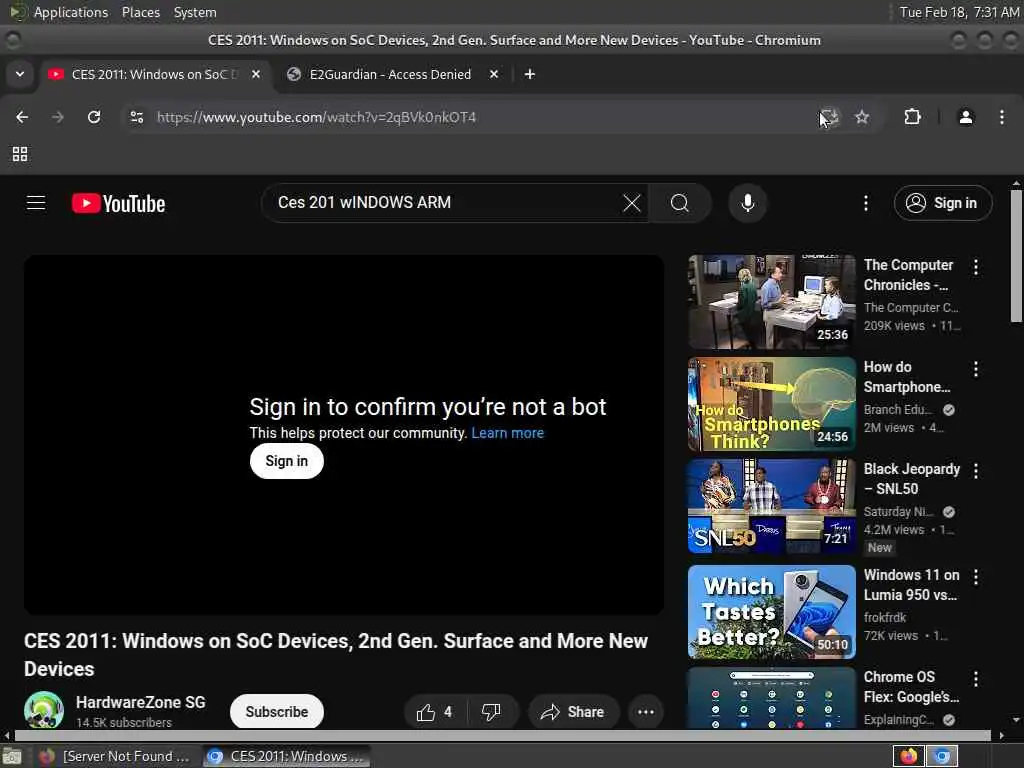This screenshot has height=768, width=1024.
Task: Clear the search box with X icon
Action: 632,203
